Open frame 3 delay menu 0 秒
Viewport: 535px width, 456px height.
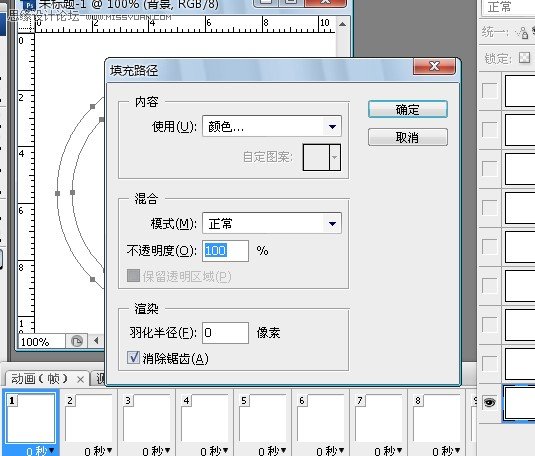pos(156,451)
